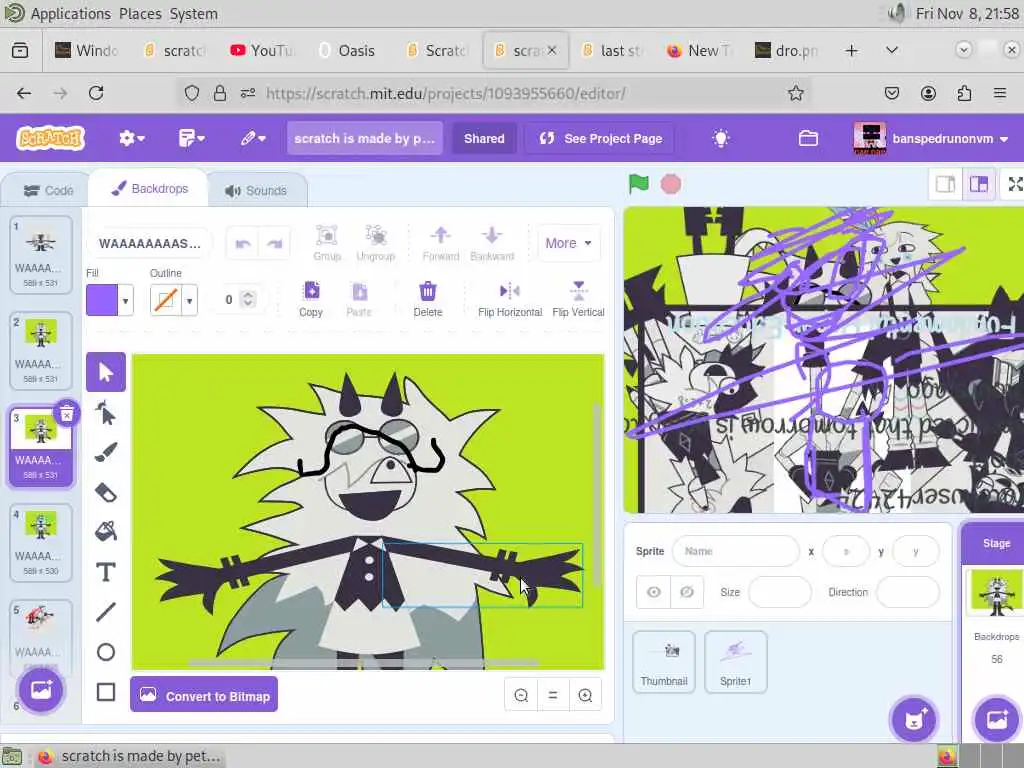Click the redo arrow
This screenshot has height=768, width=1024.
pyautogui.click(x=274, y=244)
